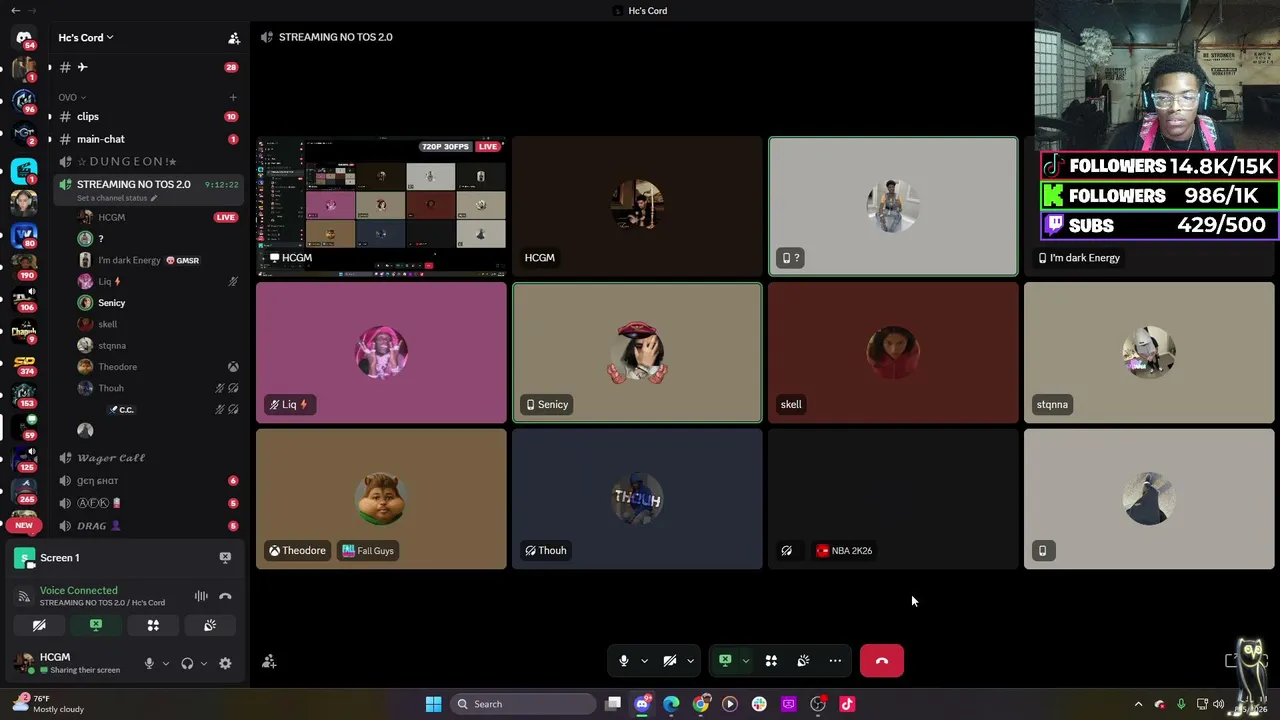
Task: Expand Hc's Cord server menu
Action: coord(86,38)
